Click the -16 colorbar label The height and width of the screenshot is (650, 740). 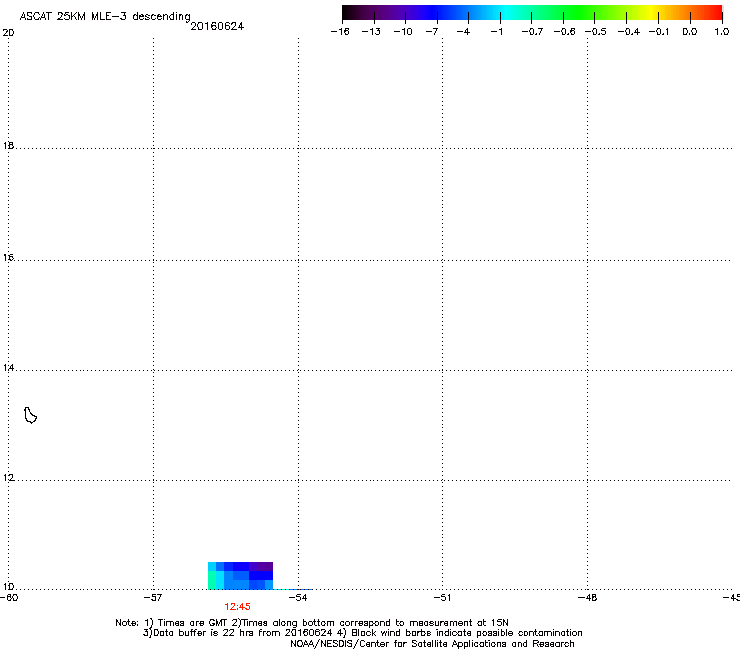[340, 32]
